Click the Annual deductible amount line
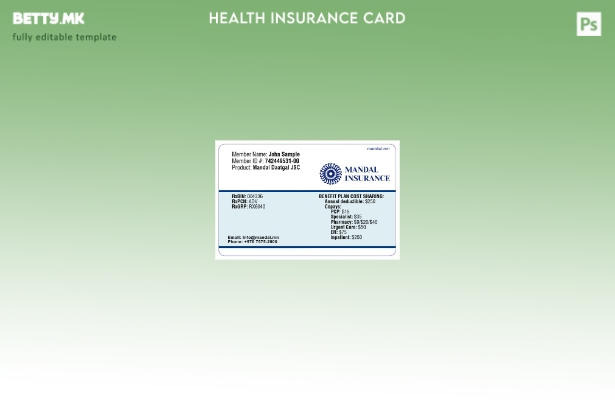615x400 pixels. (350, 201)
